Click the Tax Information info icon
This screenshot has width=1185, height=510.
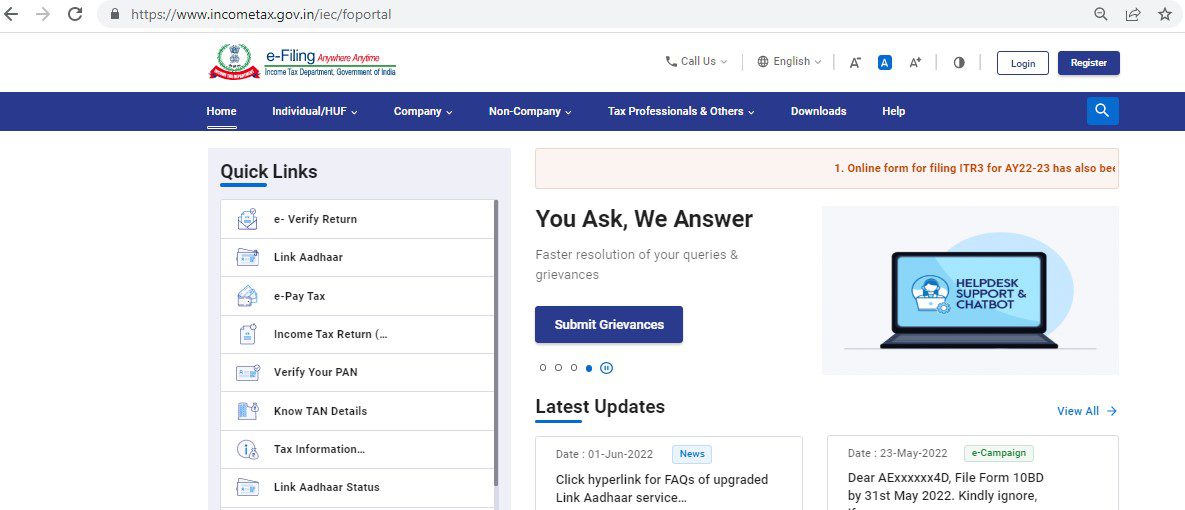[247, 450]
